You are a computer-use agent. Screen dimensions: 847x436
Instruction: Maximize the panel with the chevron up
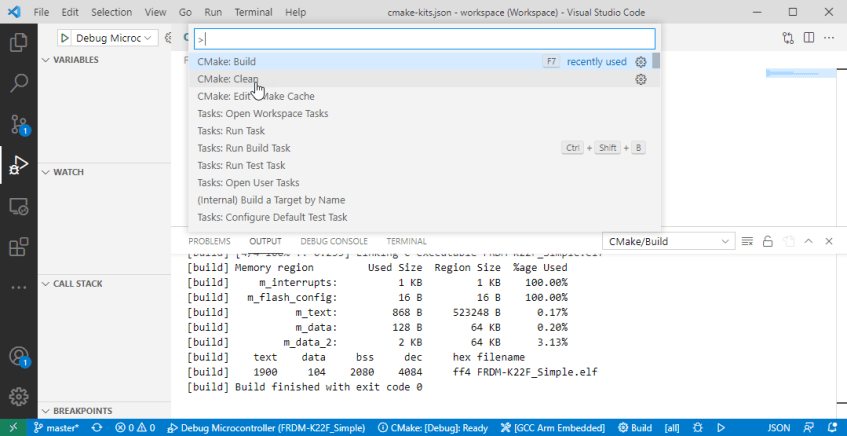[809, 241]
